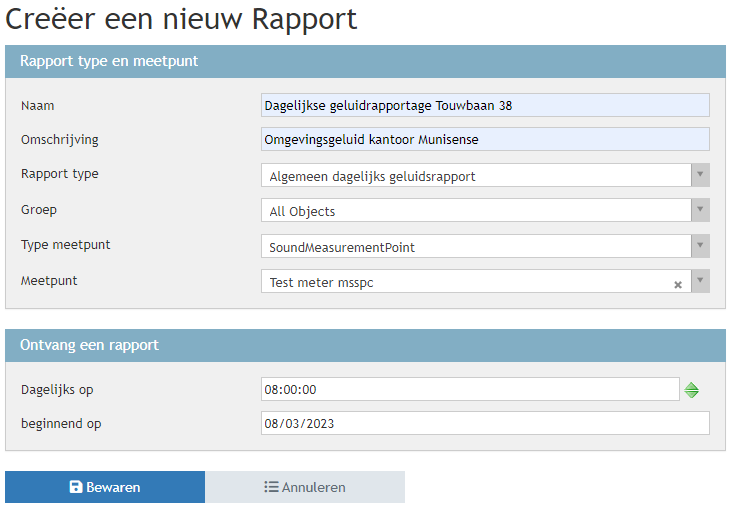
Task: Expand the Meetpunt dropdown arrow
Action: 700,282
